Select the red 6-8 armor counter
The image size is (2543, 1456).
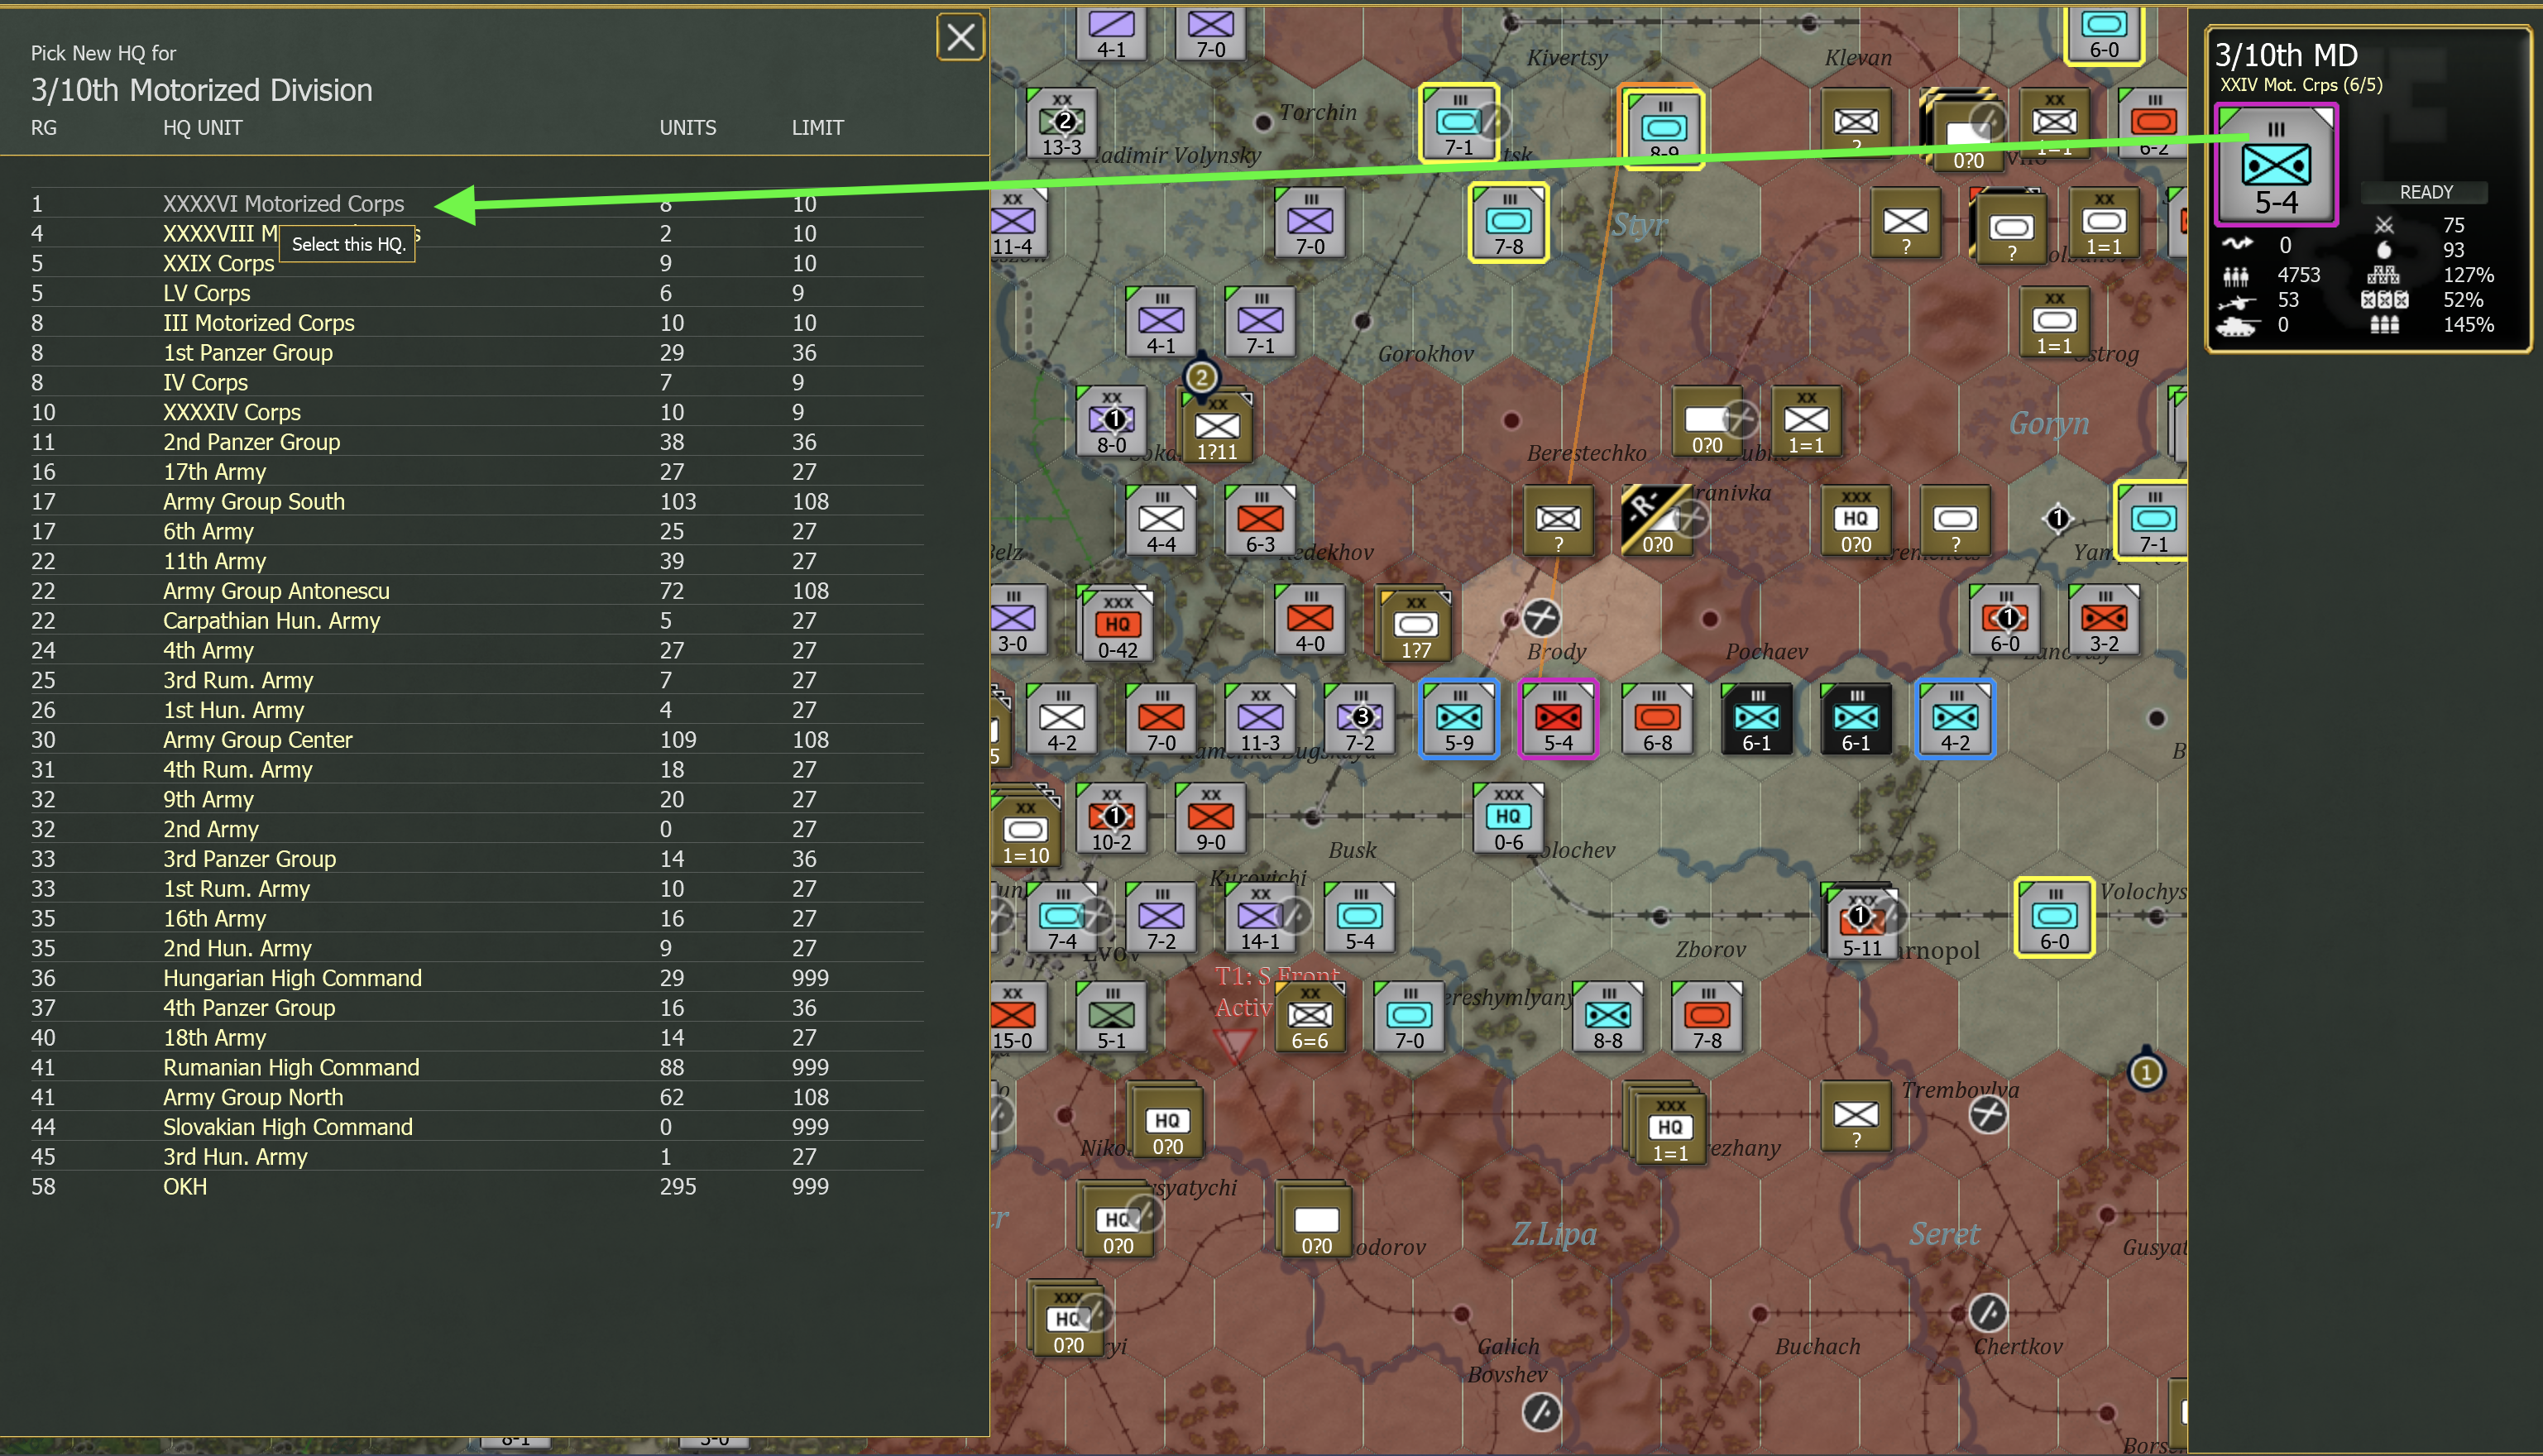click(1657, 719)
